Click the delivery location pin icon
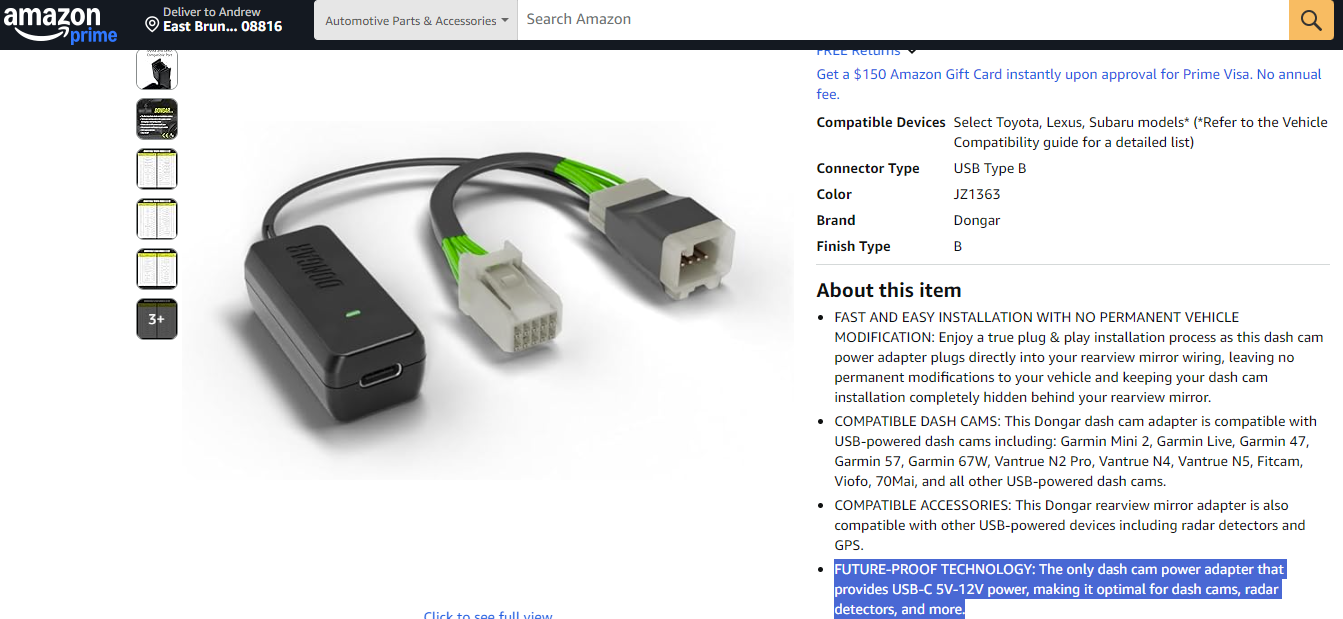 point(152,23)
